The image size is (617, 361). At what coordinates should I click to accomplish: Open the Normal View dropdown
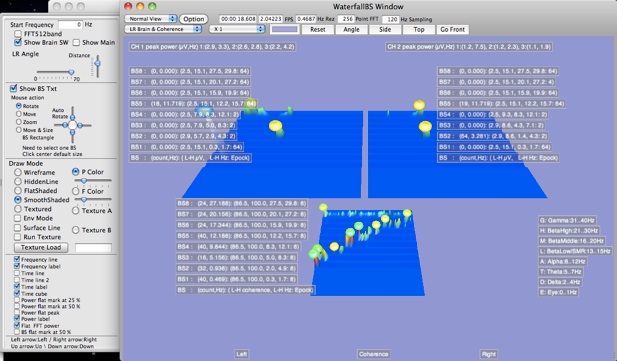[151, 19]
